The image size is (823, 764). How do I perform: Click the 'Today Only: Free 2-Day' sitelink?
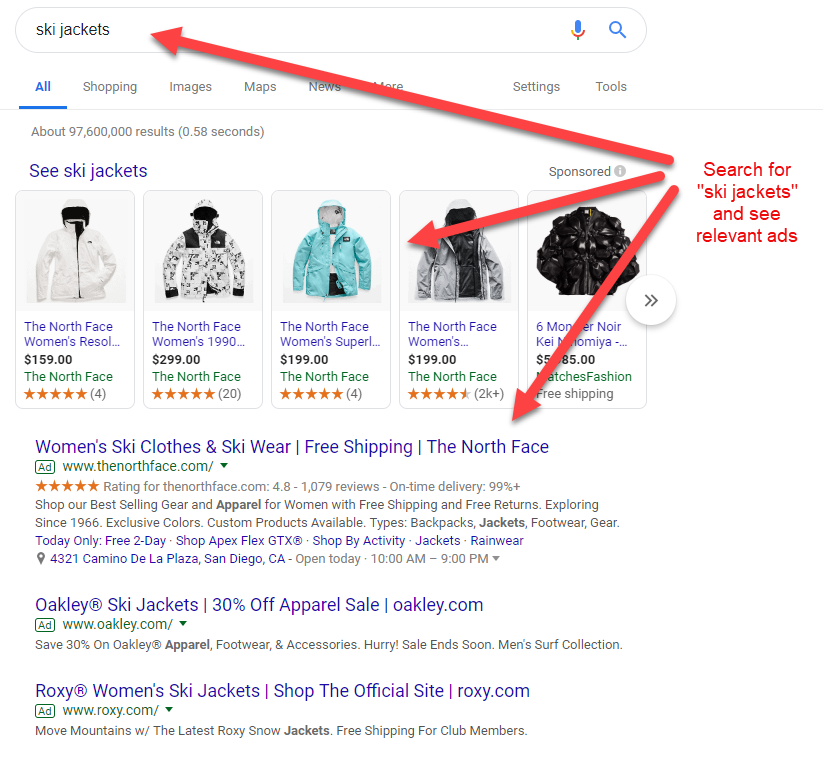pyautogui.click(x=100, y=540)
